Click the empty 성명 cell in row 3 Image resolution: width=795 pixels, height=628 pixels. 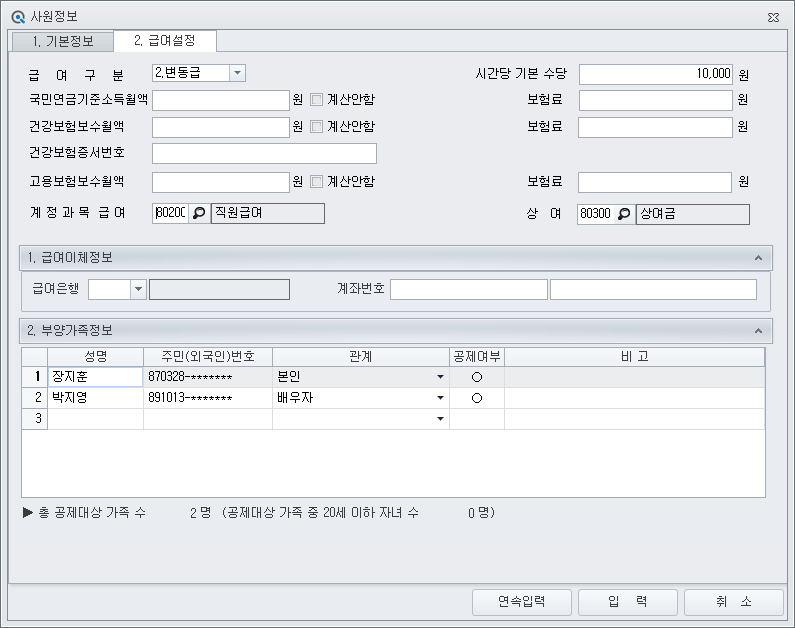click(95, 419)
